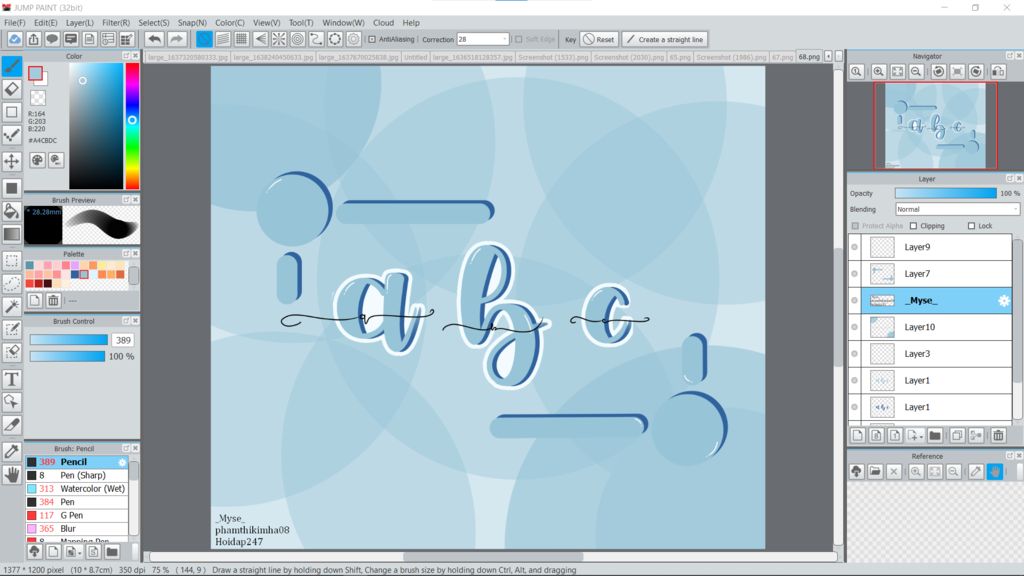This screenshot has height=576, width=1024.
Task: Open _Myse_ layer settings gear
Action: [1004, 300]
